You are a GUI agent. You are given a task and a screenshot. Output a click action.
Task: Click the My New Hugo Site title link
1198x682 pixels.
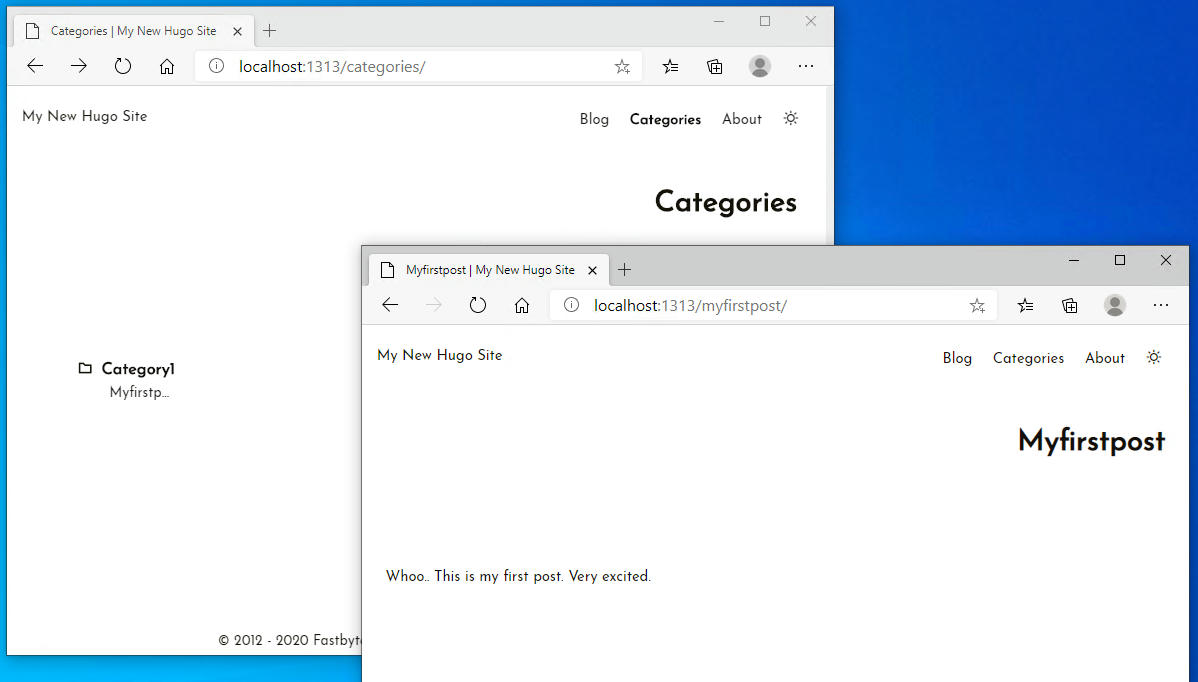point(439,354)
